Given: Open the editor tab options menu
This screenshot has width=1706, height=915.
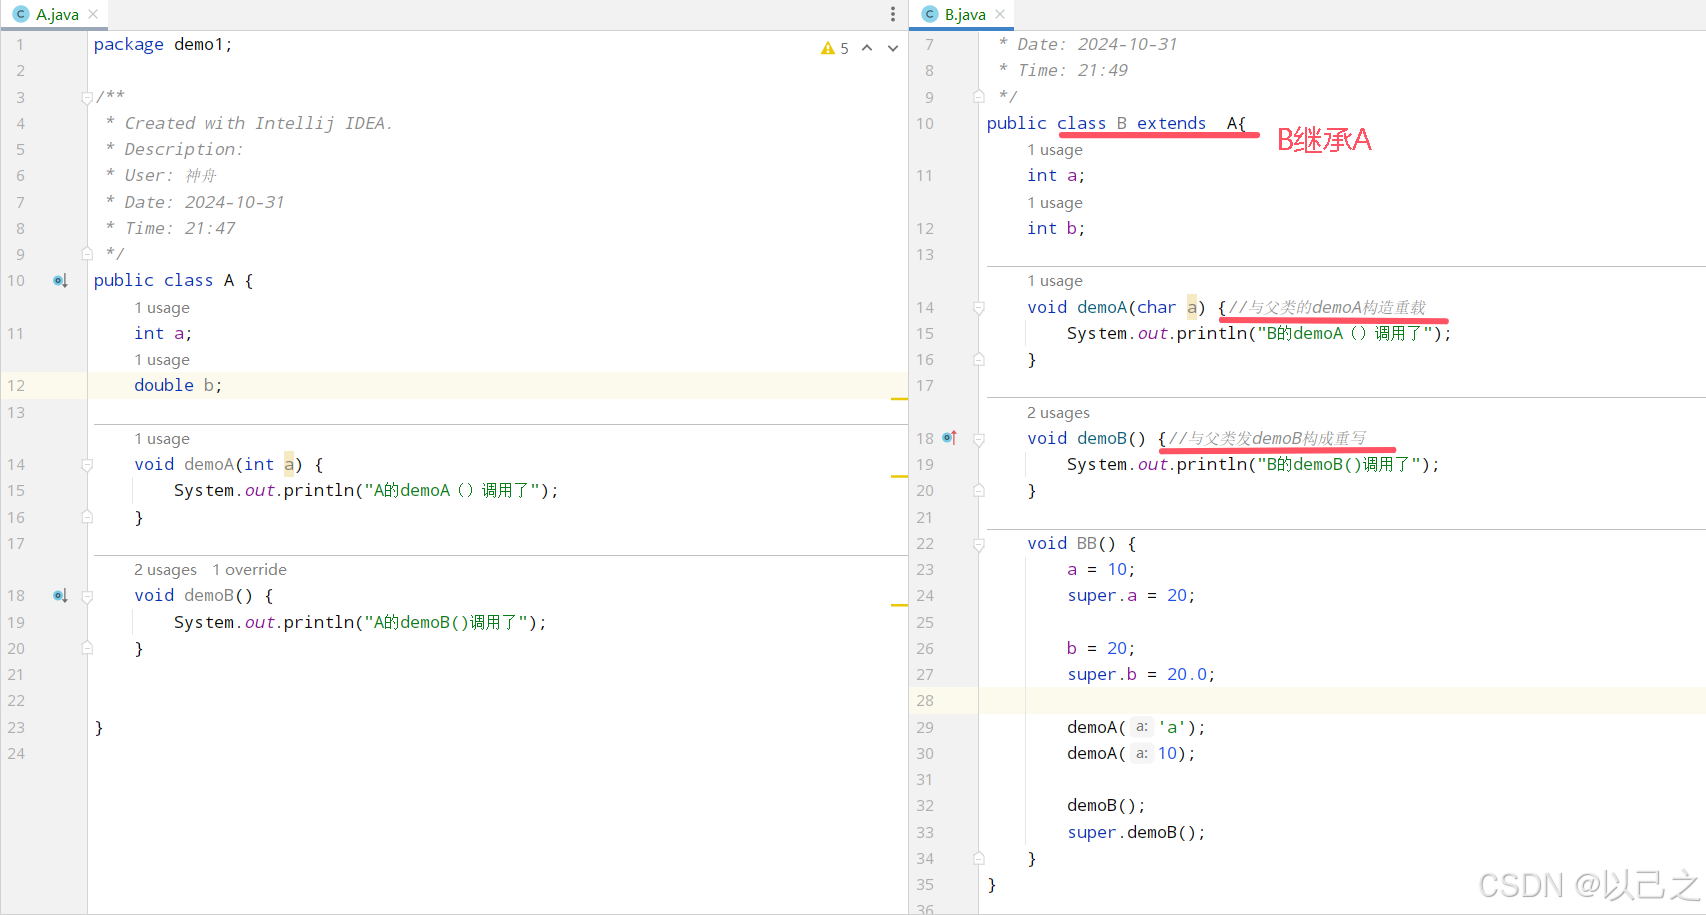Looking at the screenshot, I should coord(893,14).
